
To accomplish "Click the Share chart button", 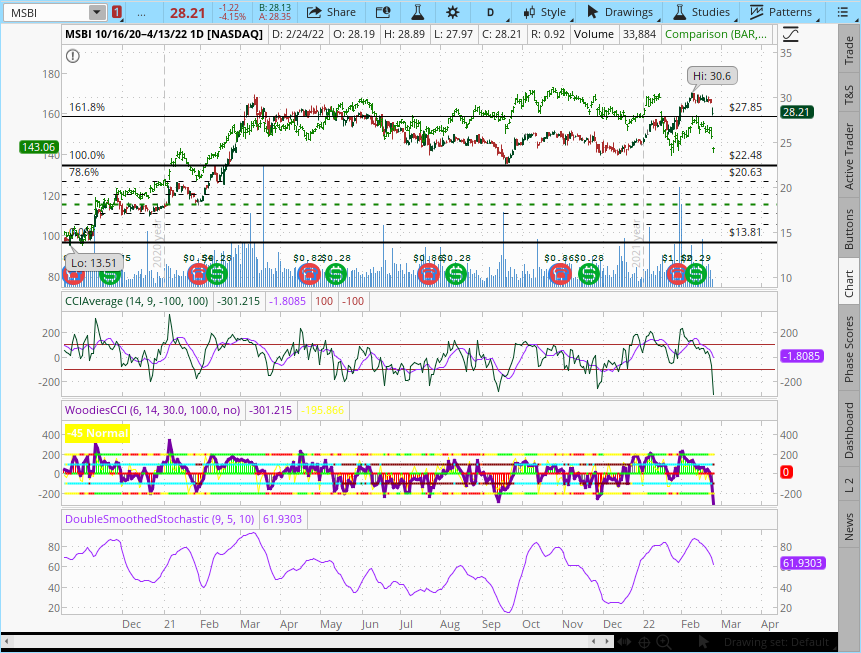I will coord(331,12).
